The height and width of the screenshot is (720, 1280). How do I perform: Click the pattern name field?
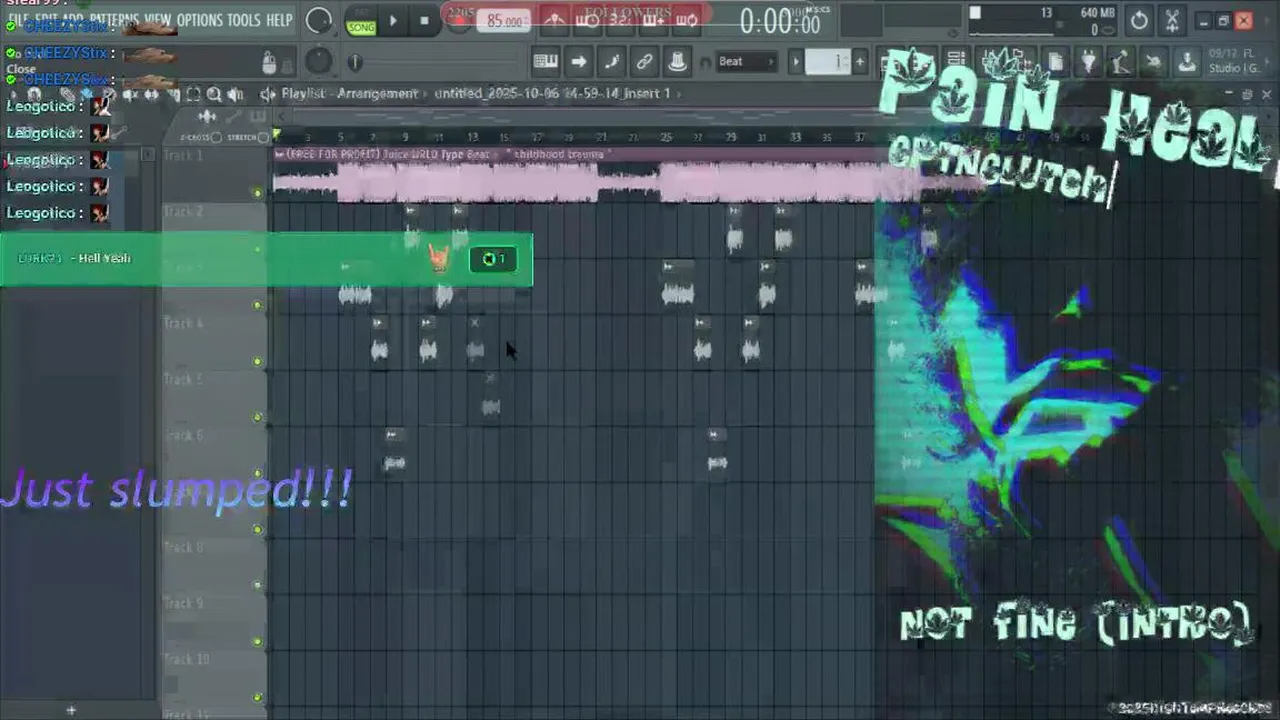point(828,62)
